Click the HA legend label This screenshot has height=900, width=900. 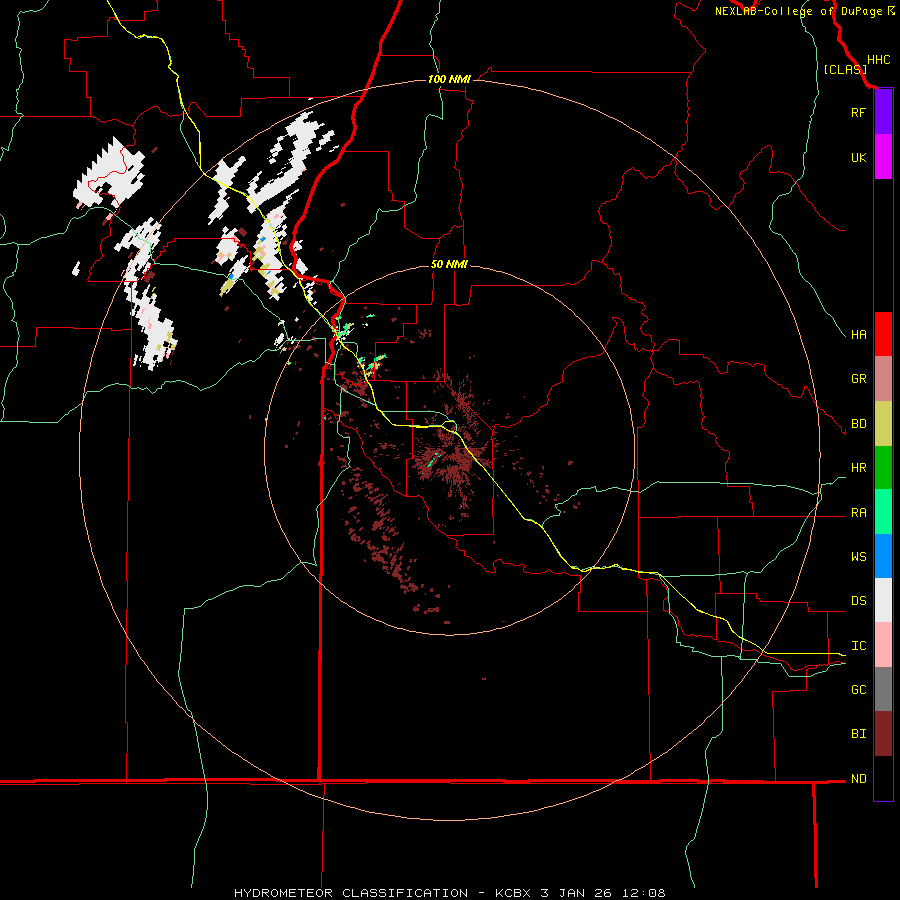pos(858,335)
